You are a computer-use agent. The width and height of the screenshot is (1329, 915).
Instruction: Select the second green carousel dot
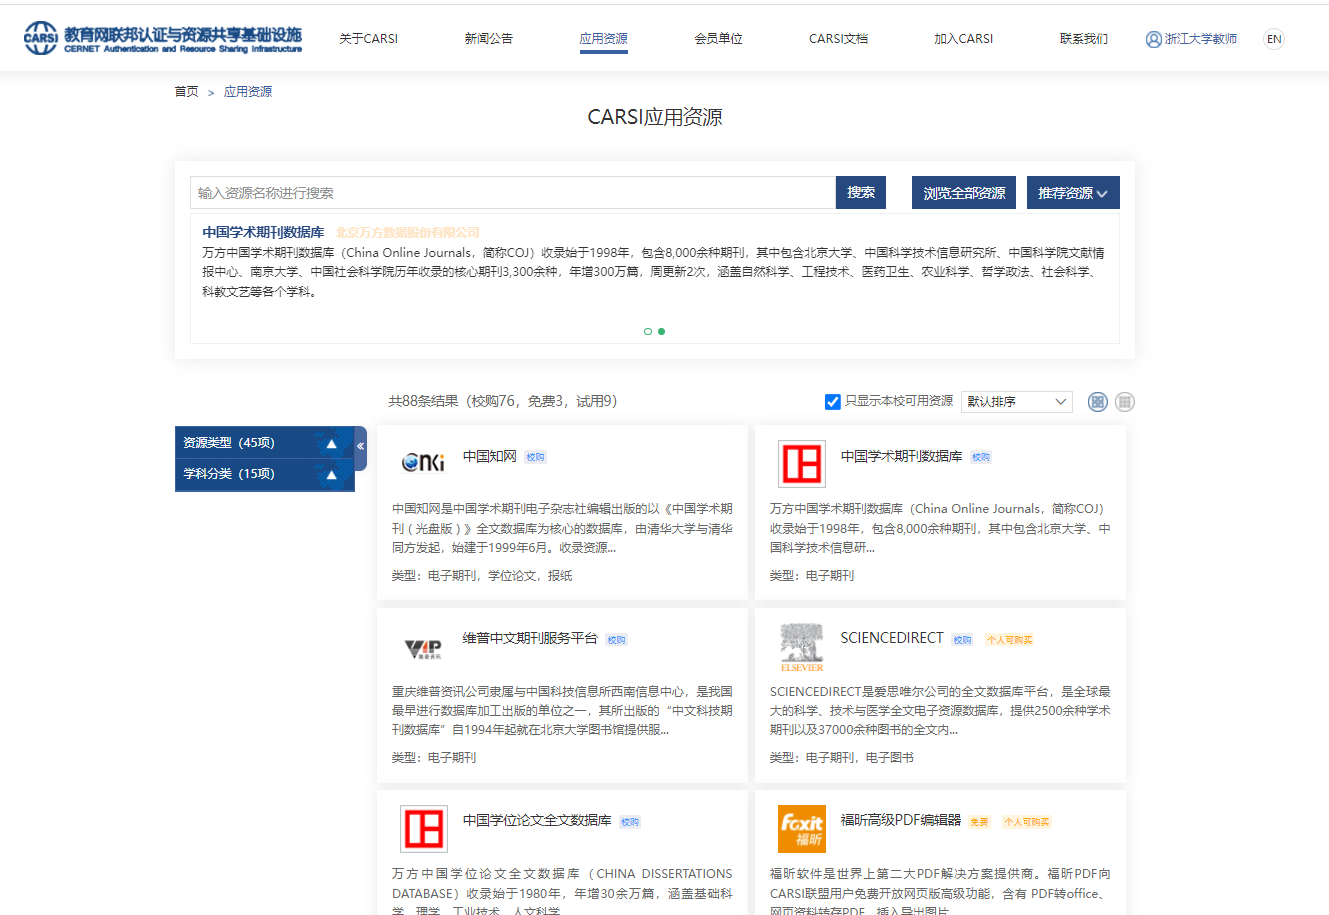661,331
